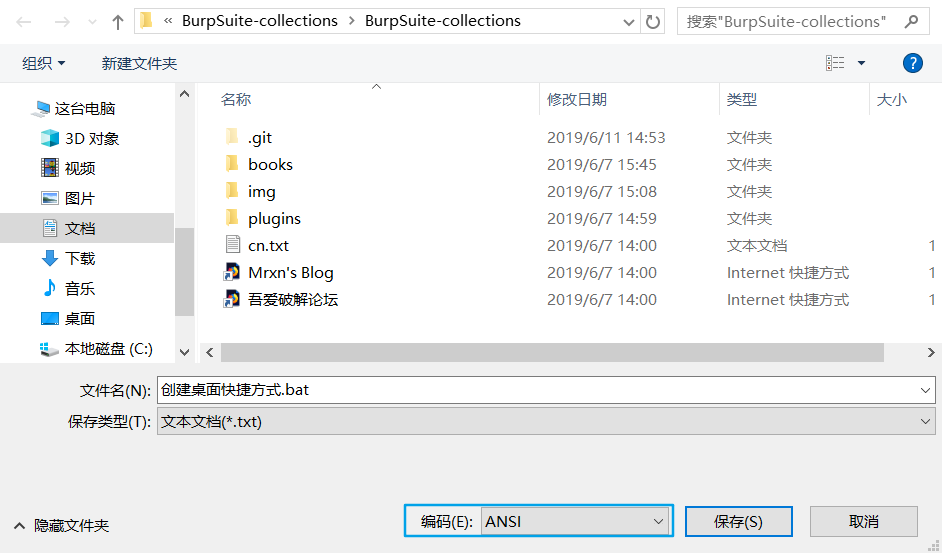This screenshot has width=942, height=553.
Task: Collapse folders with 隐藏文件夹
Action: (x=61, y=525)
